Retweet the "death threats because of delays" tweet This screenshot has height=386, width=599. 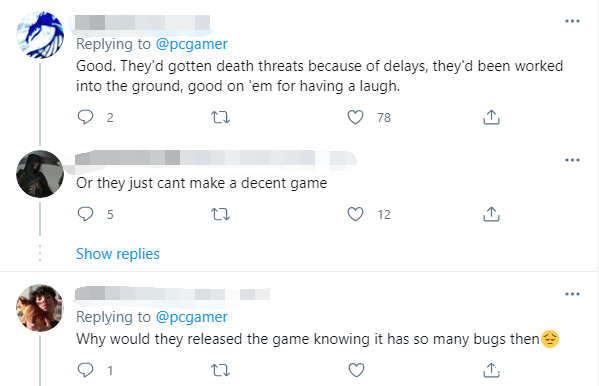tap(220, 117)
